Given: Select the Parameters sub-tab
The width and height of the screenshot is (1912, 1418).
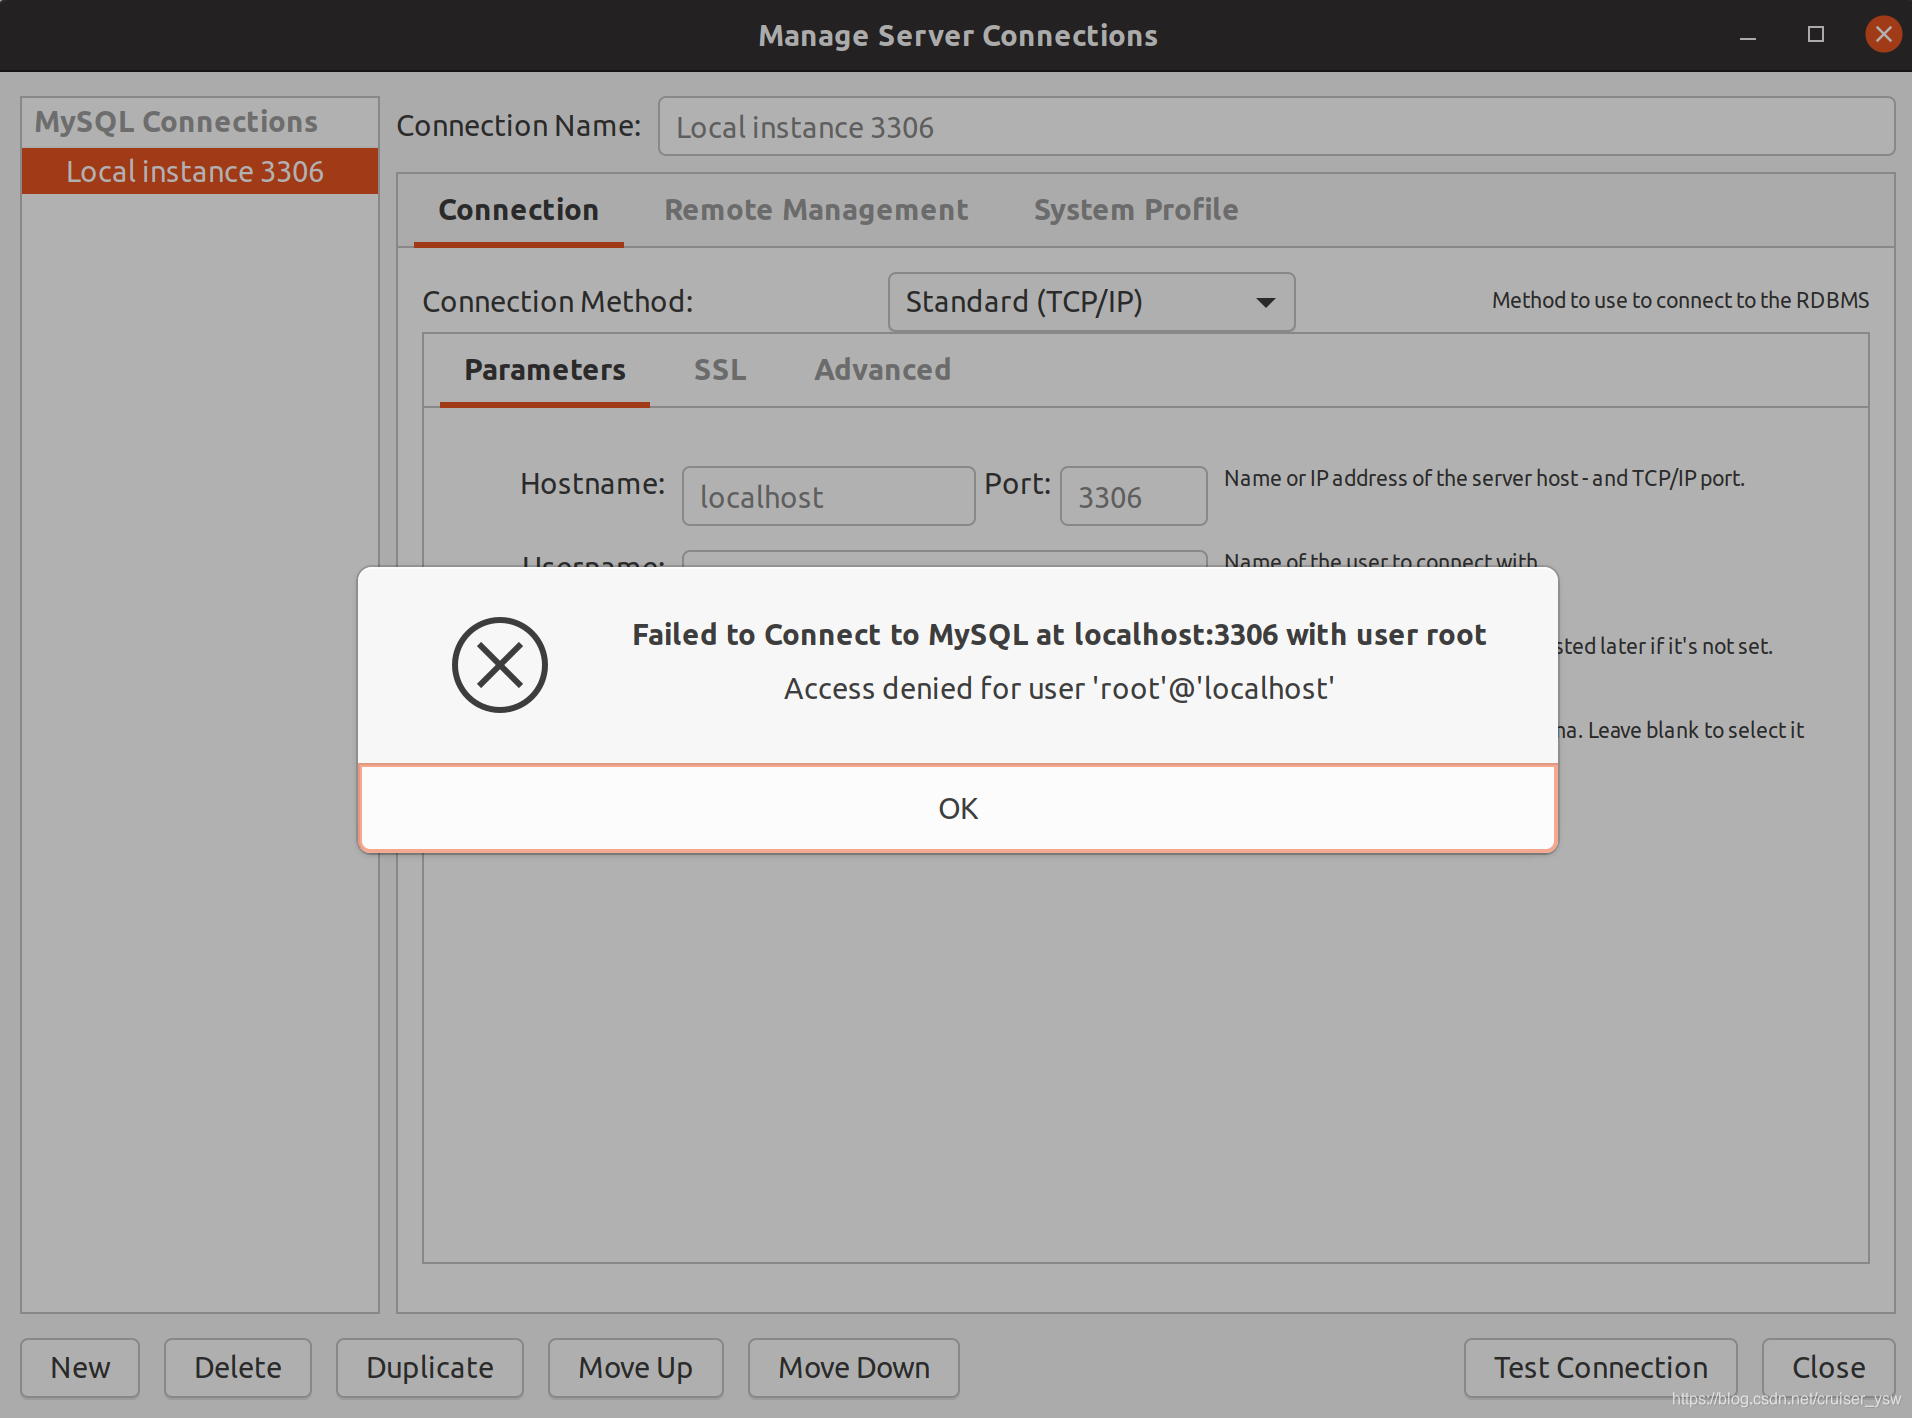Looking at the screenshot, I should click(x=545, y=370).
